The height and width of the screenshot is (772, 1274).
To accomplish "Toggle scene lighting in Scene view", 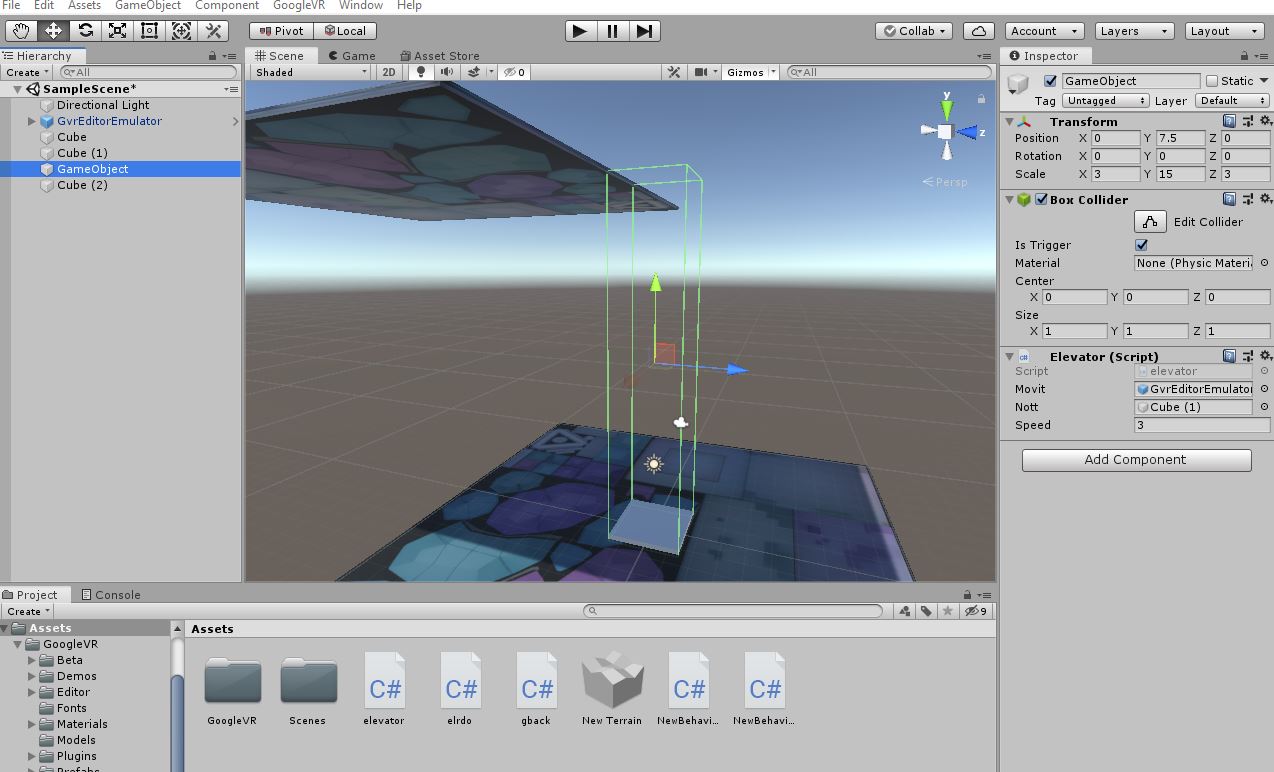I will click(420, 71).
